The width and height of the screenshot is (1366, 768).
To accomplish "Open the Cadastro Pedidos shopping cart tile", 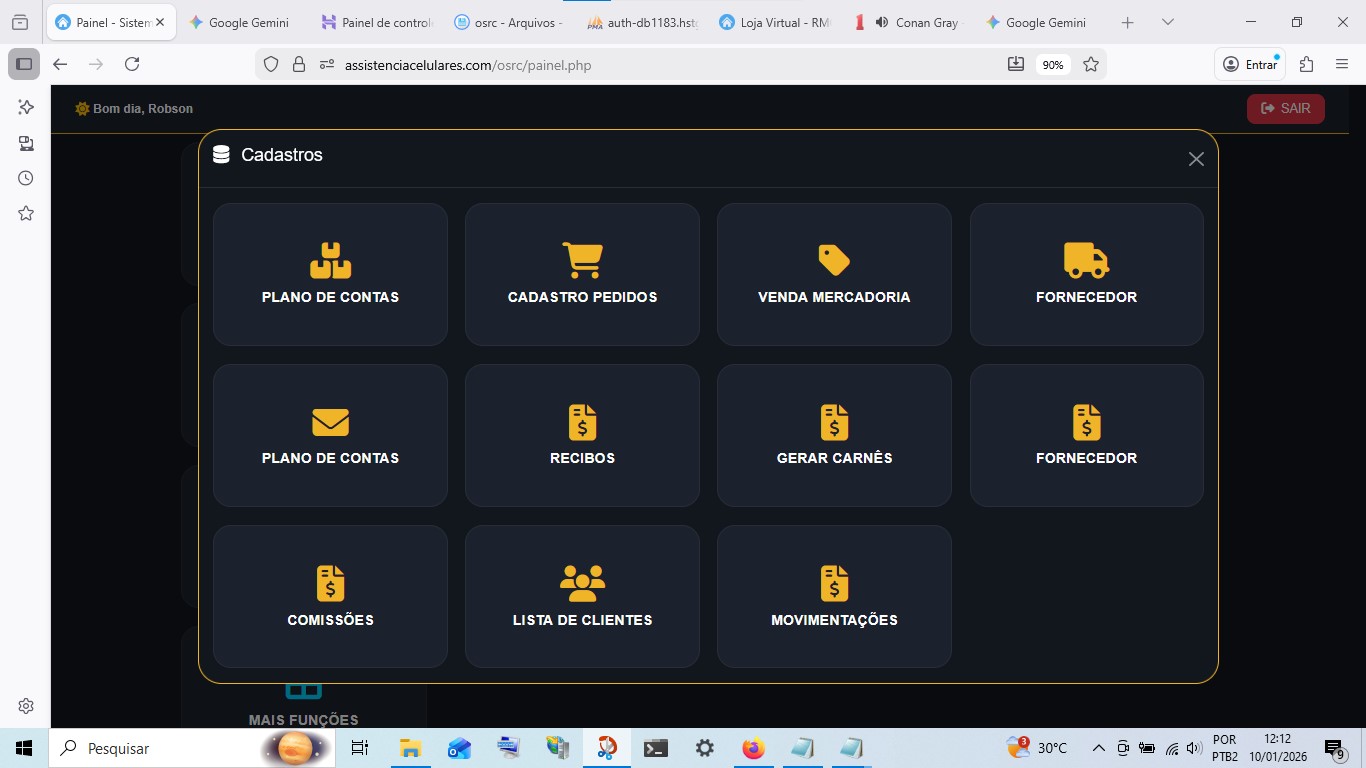I will pos(582,275).
